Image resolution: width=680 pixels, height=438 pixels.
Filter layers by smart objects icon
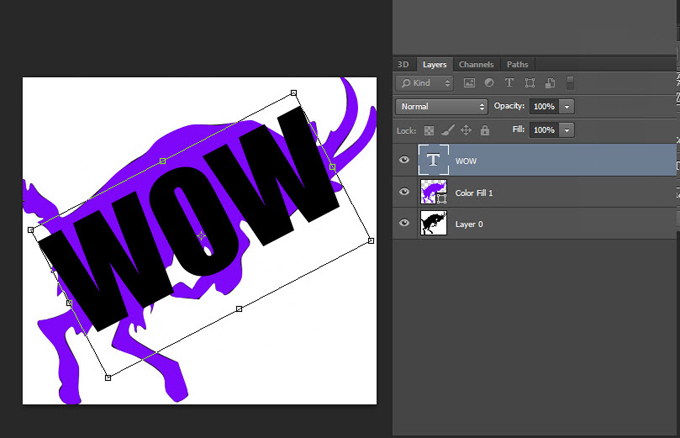[x=550, y=83]
